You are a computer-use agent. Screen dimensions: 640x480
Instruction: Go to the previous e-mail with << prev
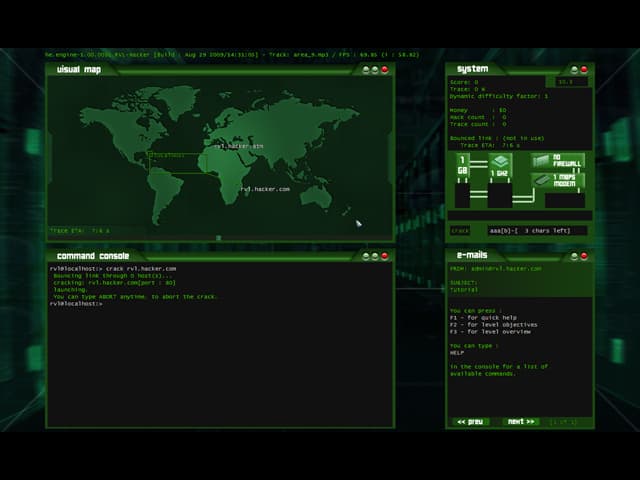click(x=470, y=422)
